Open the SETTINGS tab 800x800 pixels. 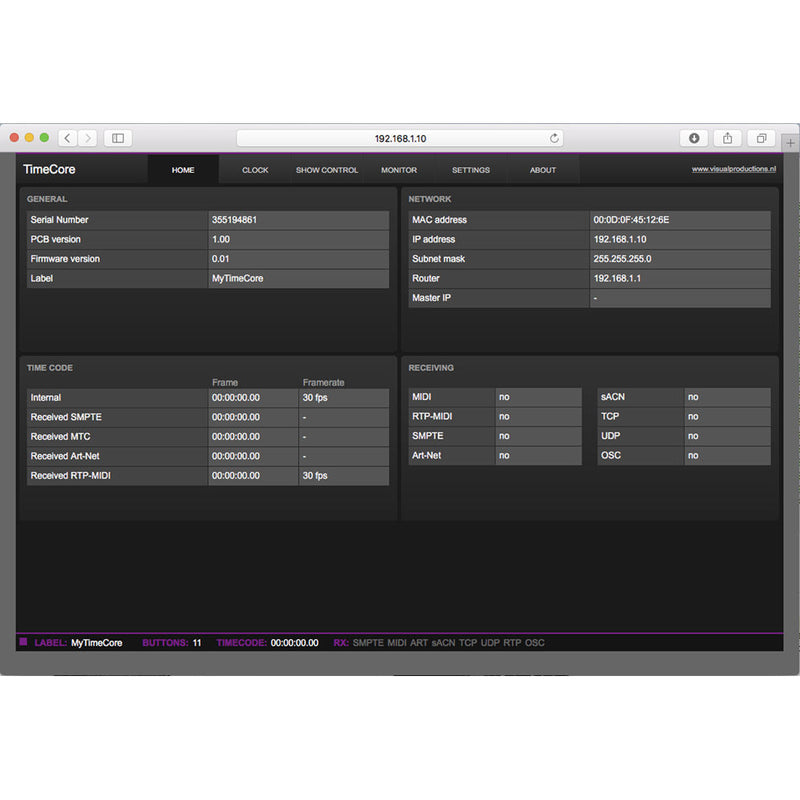pyautogui.click(x=471, y=170)
